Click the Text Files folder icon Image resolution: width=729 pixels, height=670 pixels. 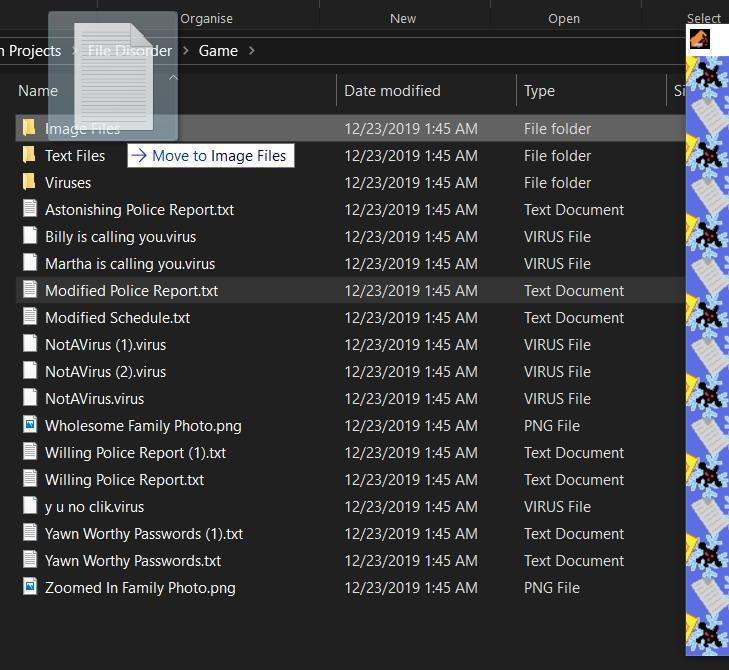click(x=29, y=154)
